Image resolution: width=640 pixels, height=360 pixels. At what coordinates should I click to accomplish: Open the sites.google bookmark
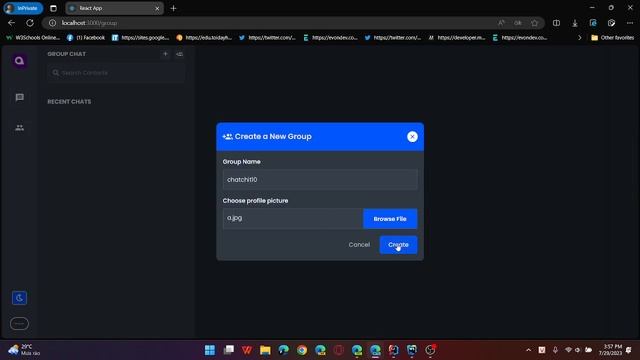tap(140, 38)
